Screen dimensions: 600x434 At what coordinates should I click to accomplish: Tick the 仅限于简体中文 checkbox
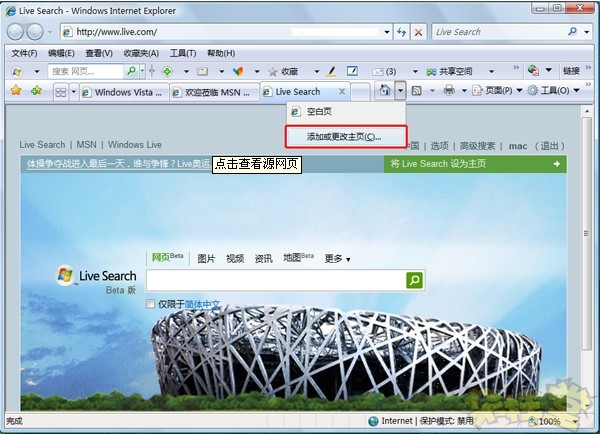(x=150, y=304)
